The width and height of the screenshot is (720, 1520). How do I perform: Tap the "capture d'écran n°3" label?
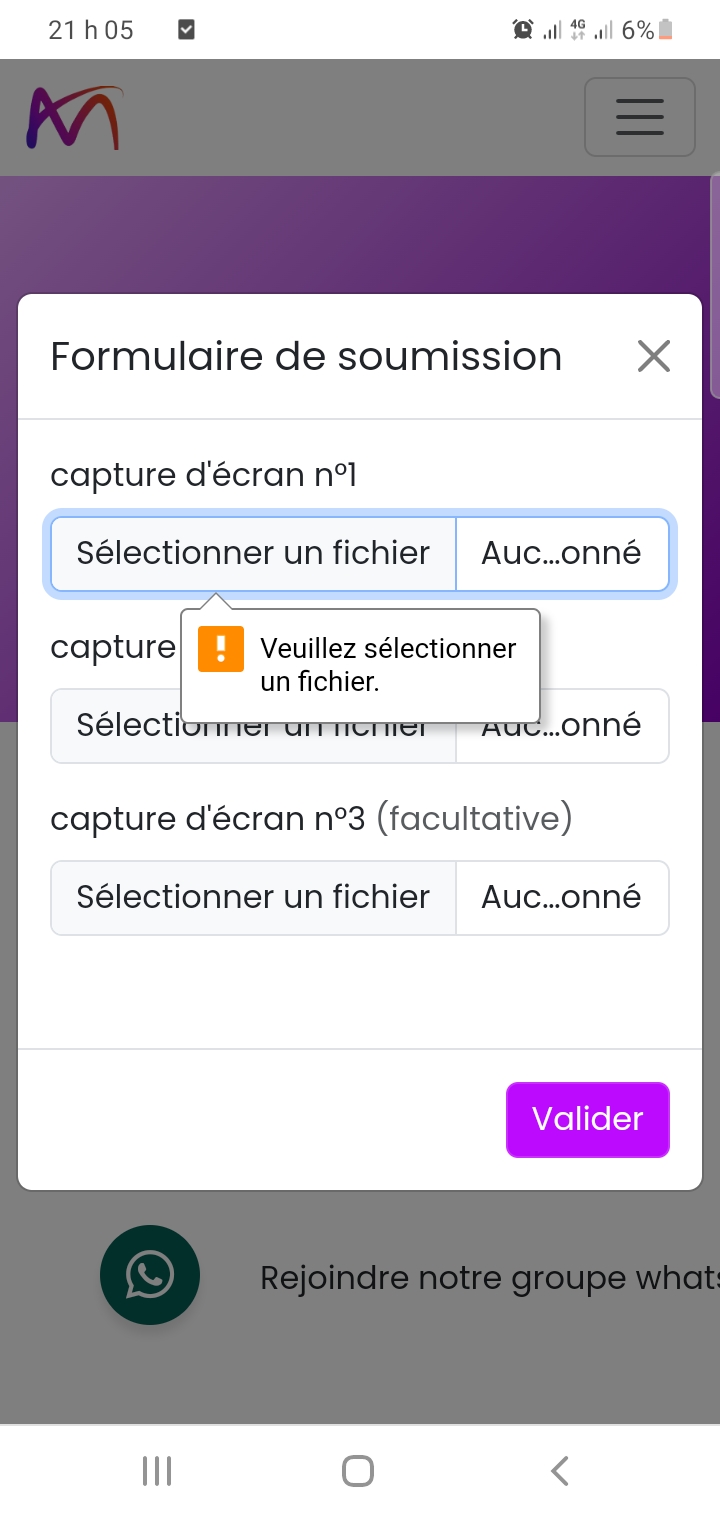208,818
